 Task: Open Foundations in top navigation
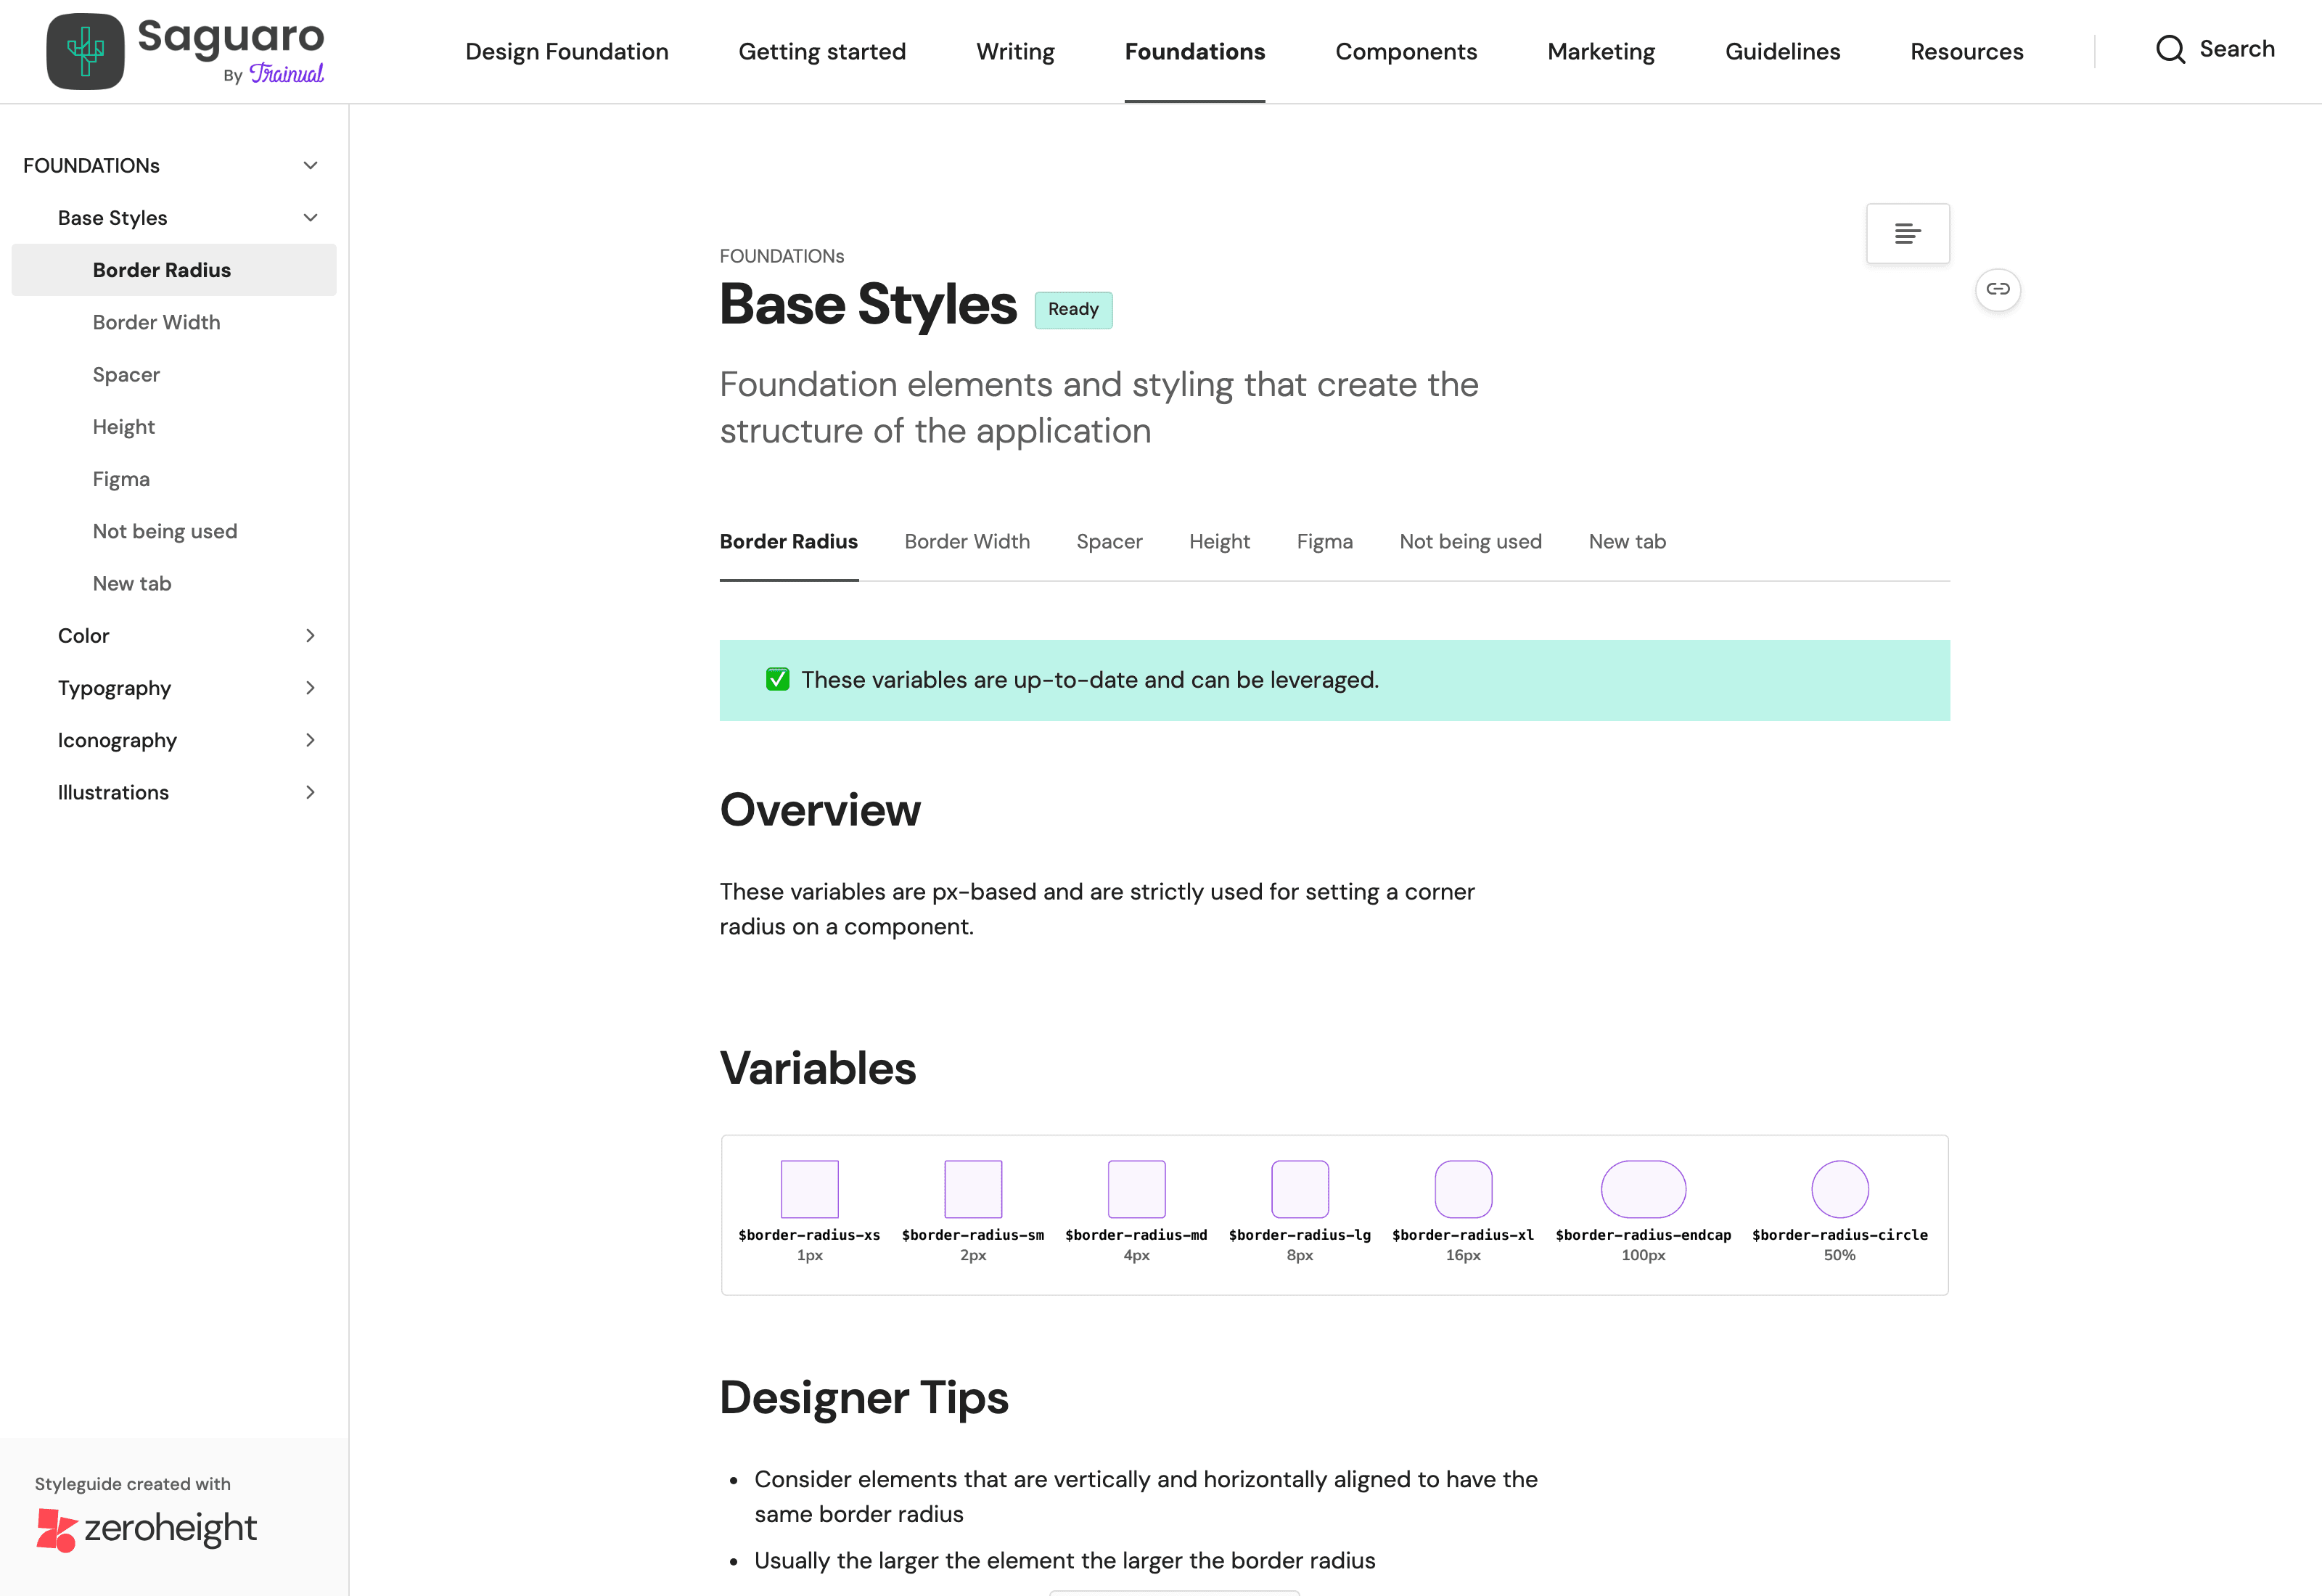click(x=1194, y=51)
